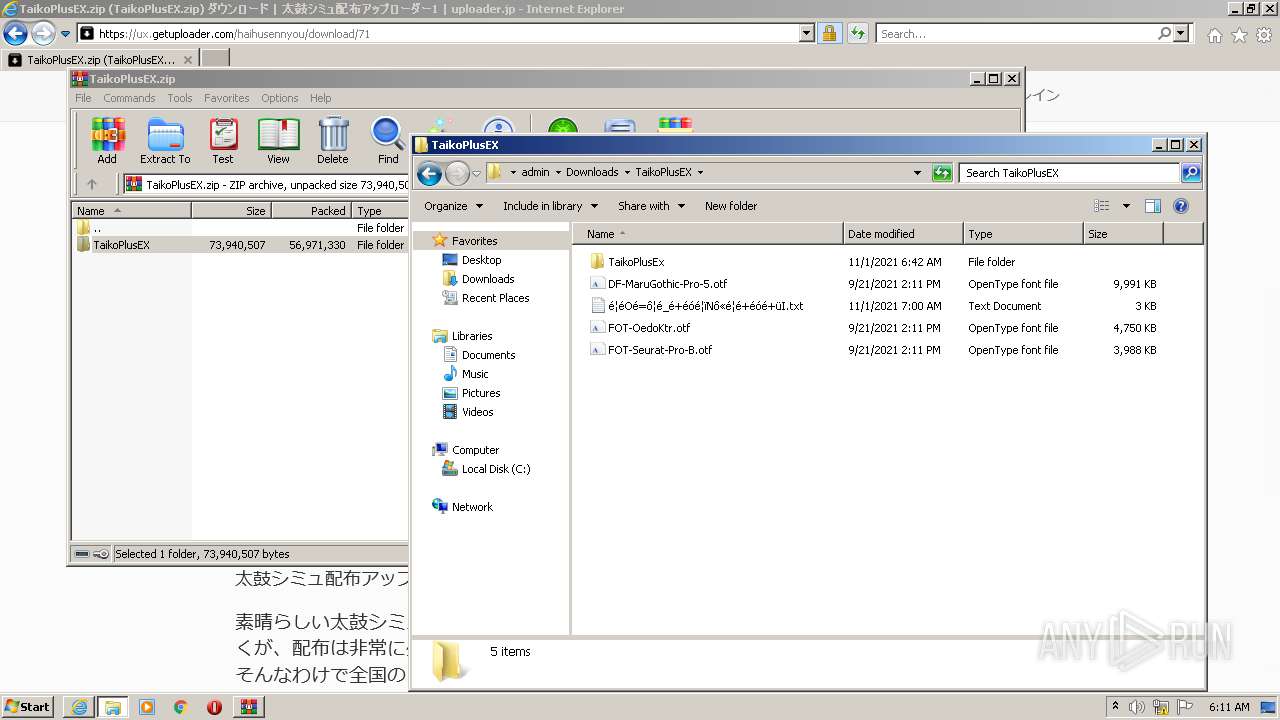This screenshot has height=720, width=1280.
Task: Select DF-MaruGothic-Pro-5.otf file
Action: point(667,284)
